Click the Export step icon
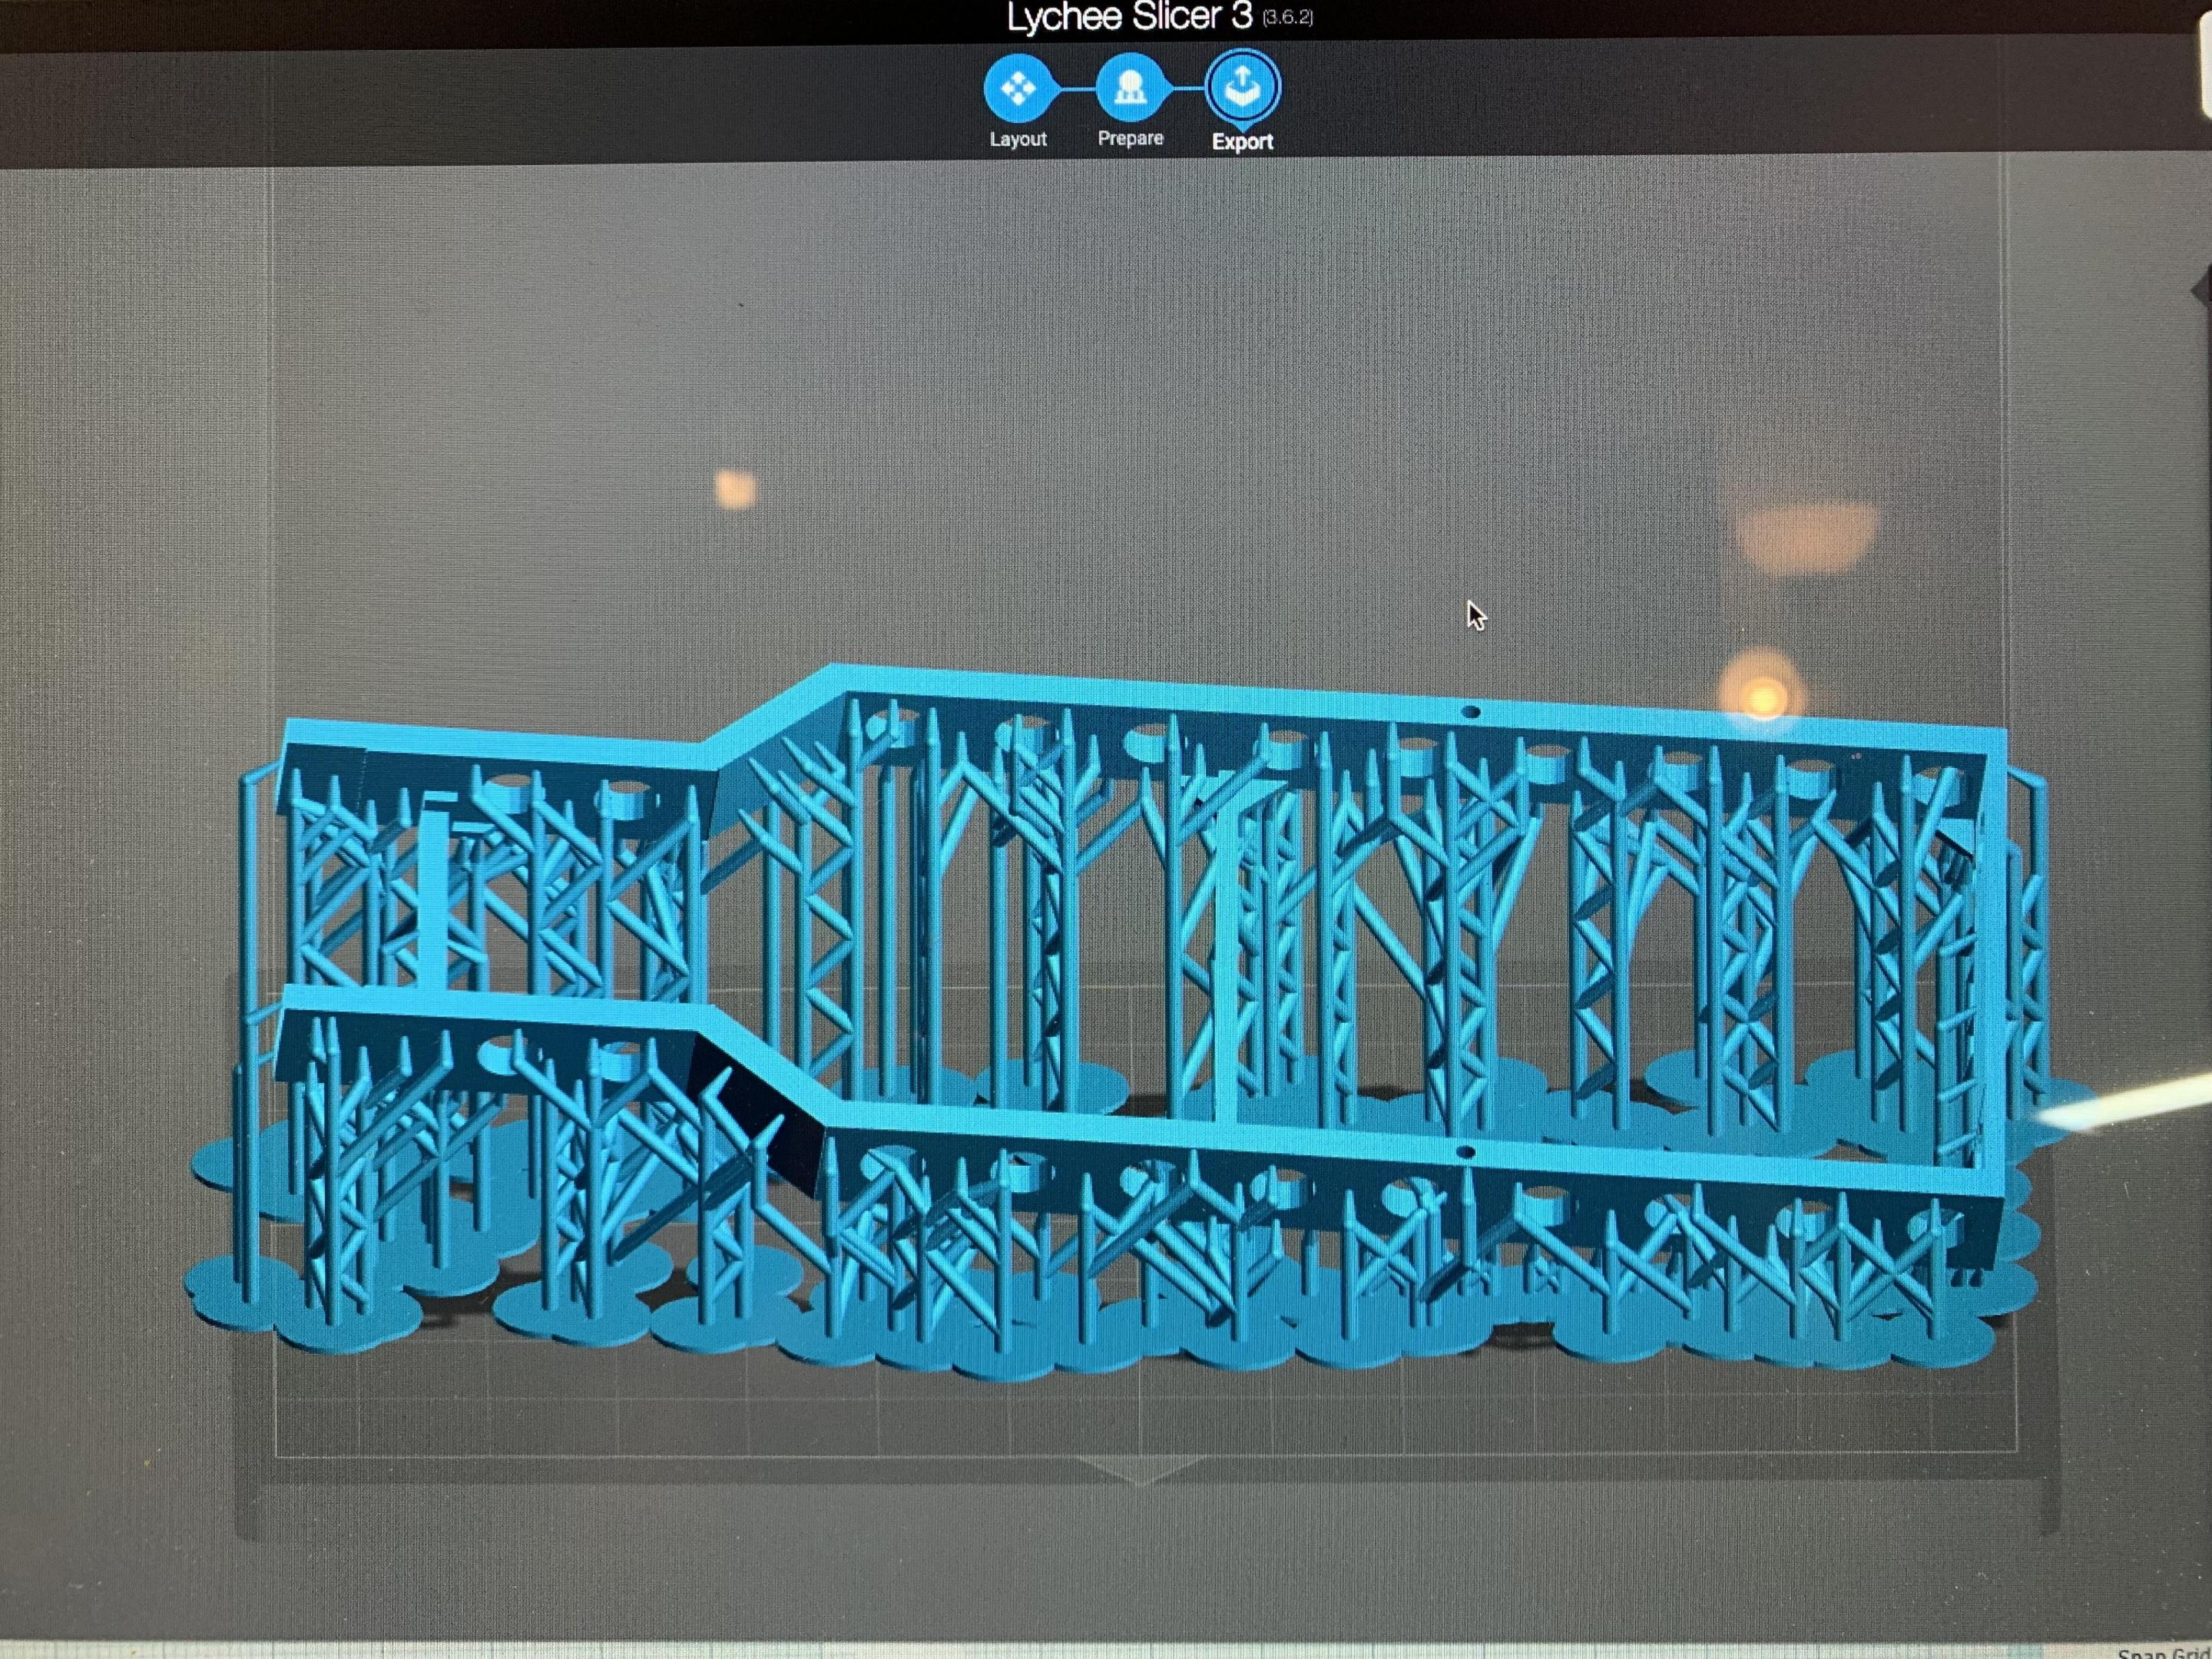This screenshot has width=2212, height=1659. 1242,88
